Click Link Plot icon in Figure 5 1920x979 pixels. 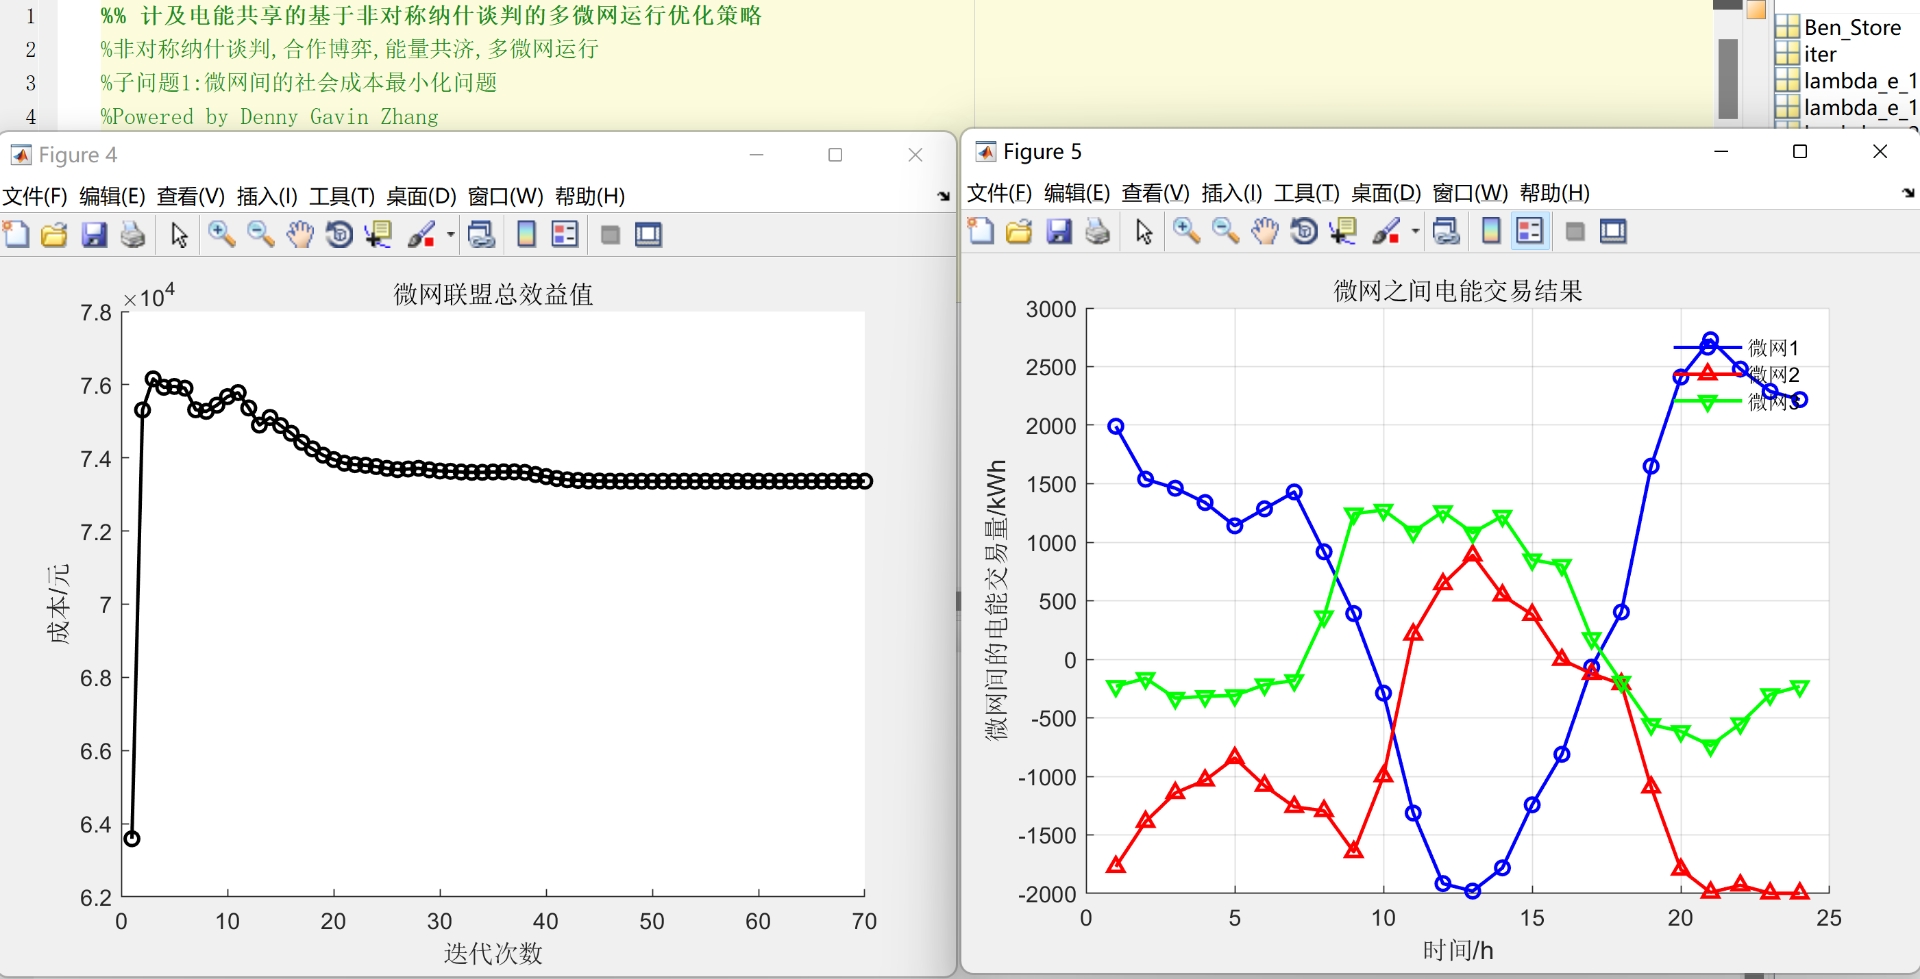coord(1446,231)
